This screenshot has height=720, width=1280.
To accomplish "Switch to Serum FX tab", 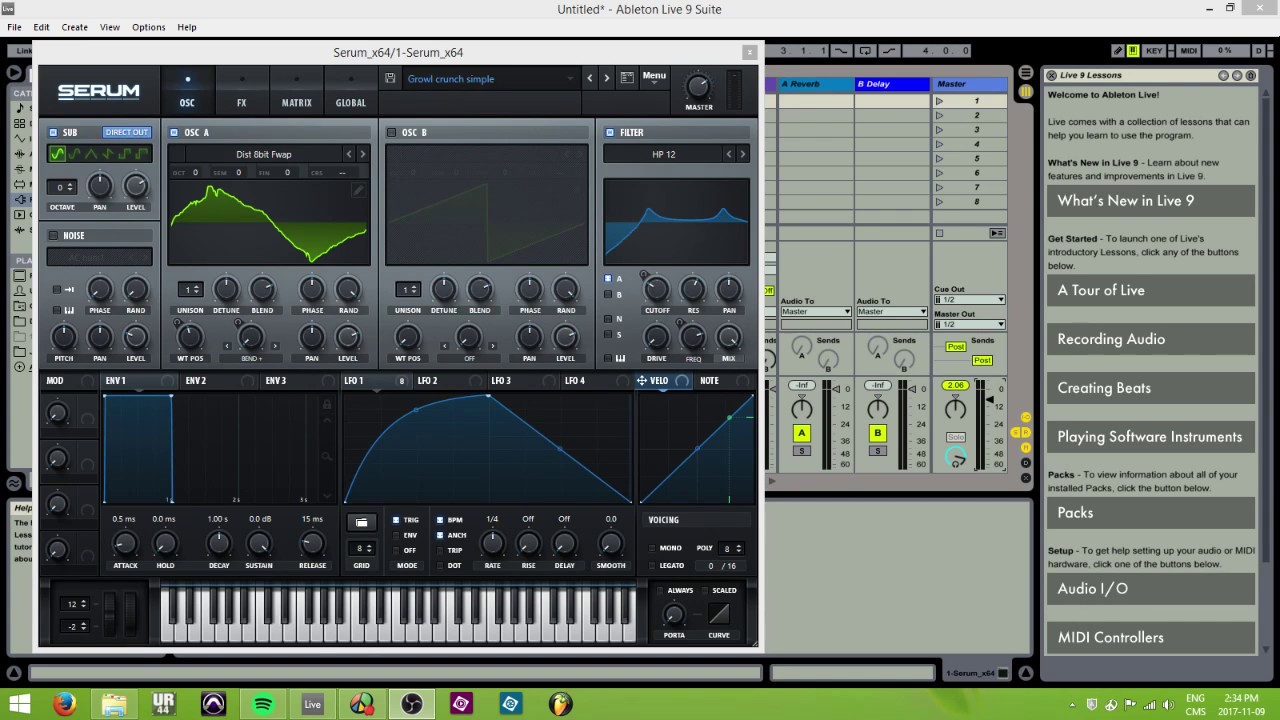I will 241,92.
